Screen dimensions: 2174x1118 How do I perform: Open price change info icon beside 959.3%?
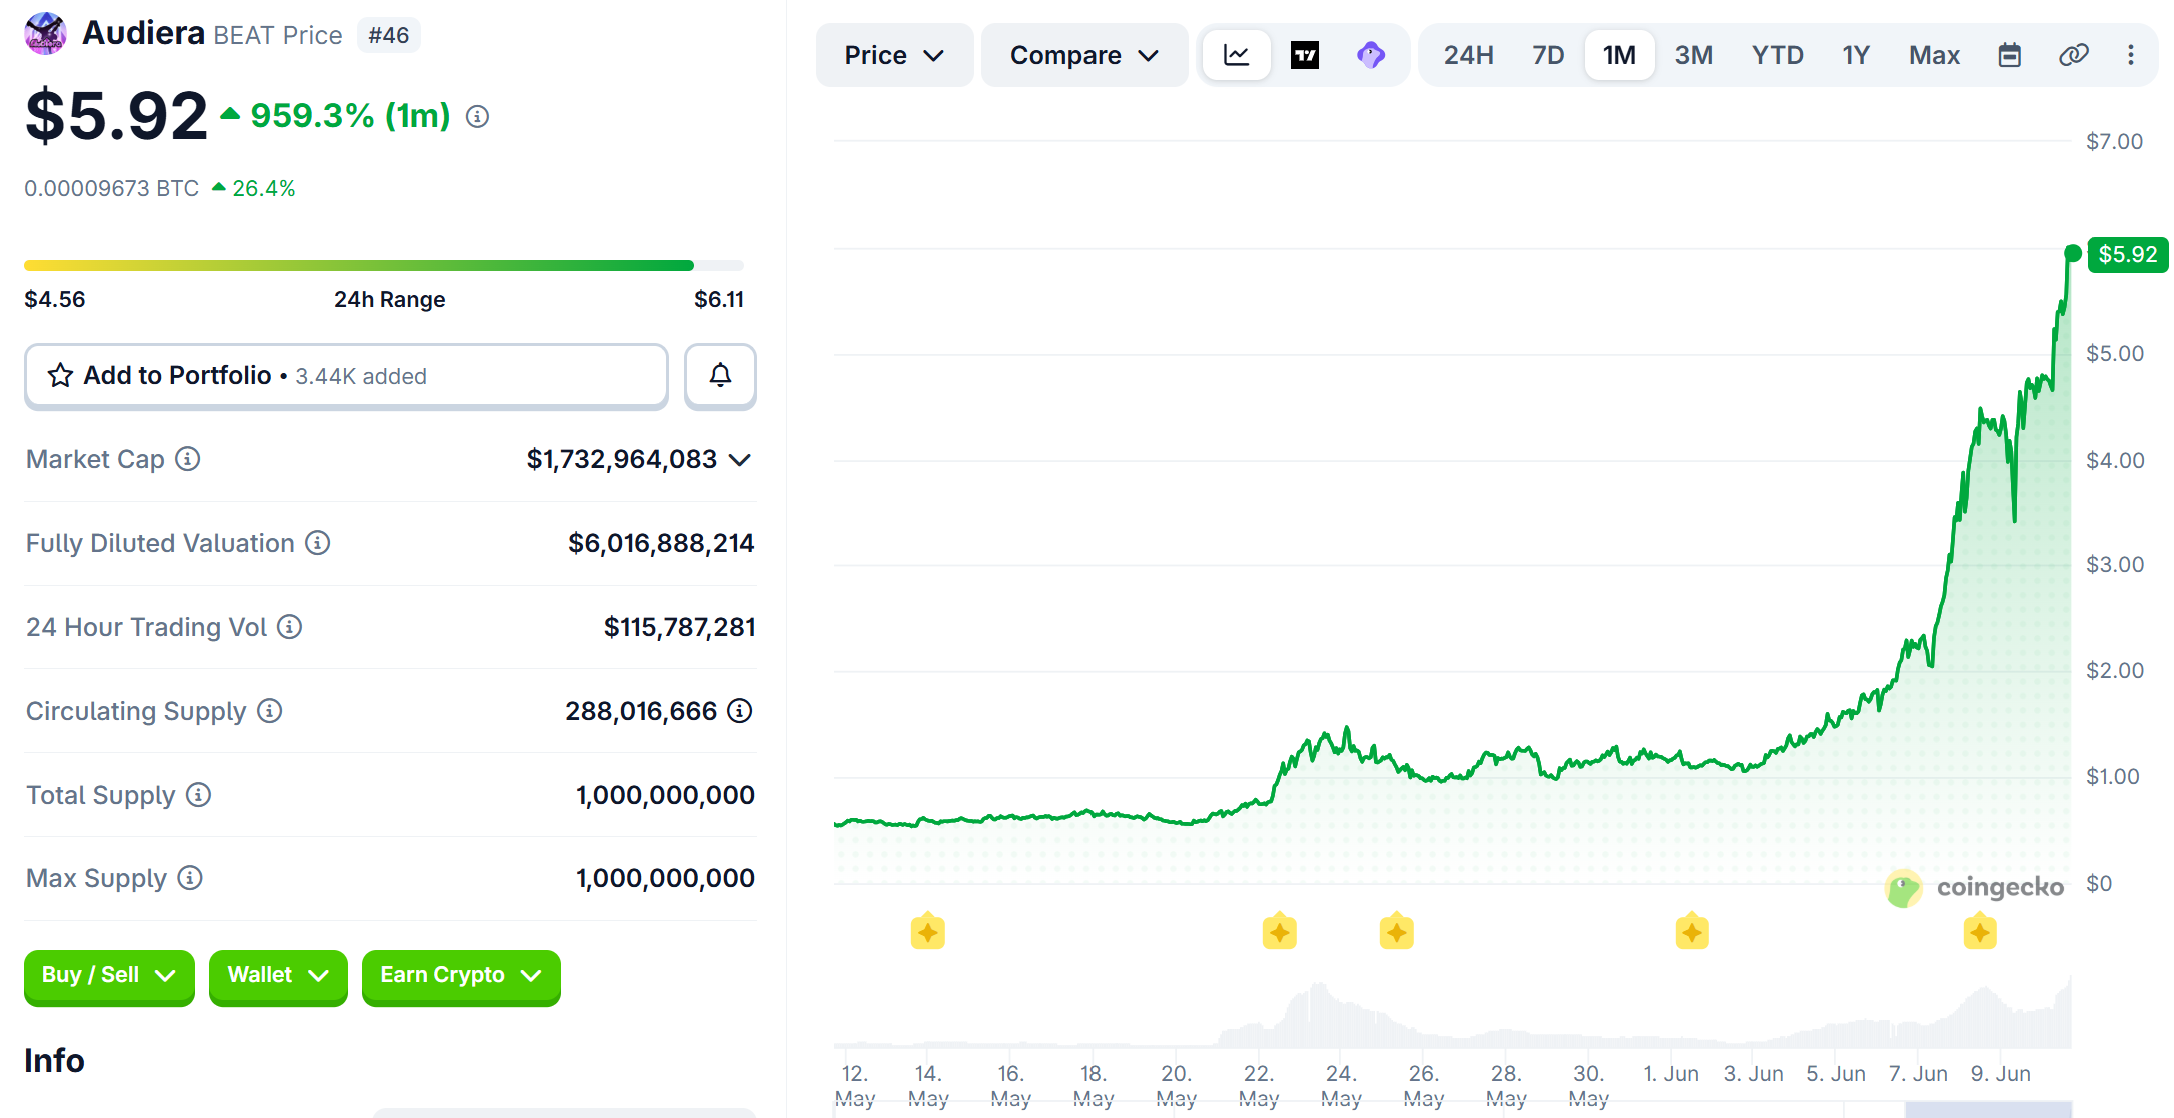point(478,117)
